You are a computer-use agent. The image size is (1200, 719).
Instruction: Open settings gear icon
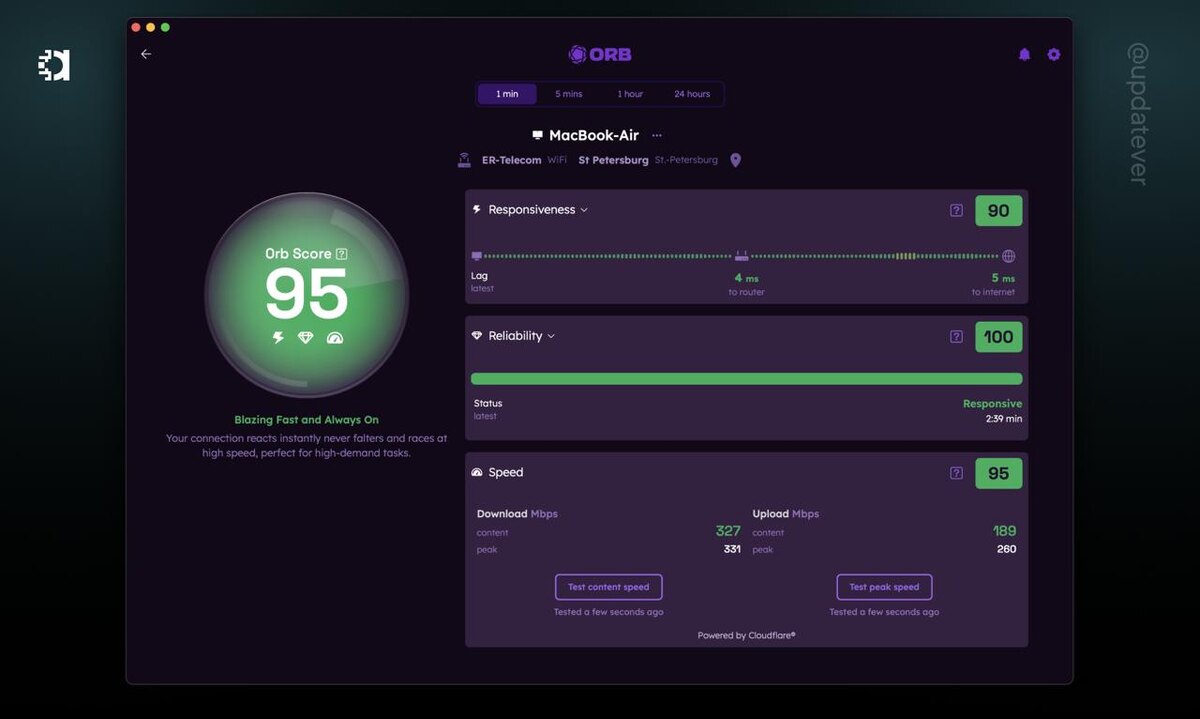[x=1053, y=55]
